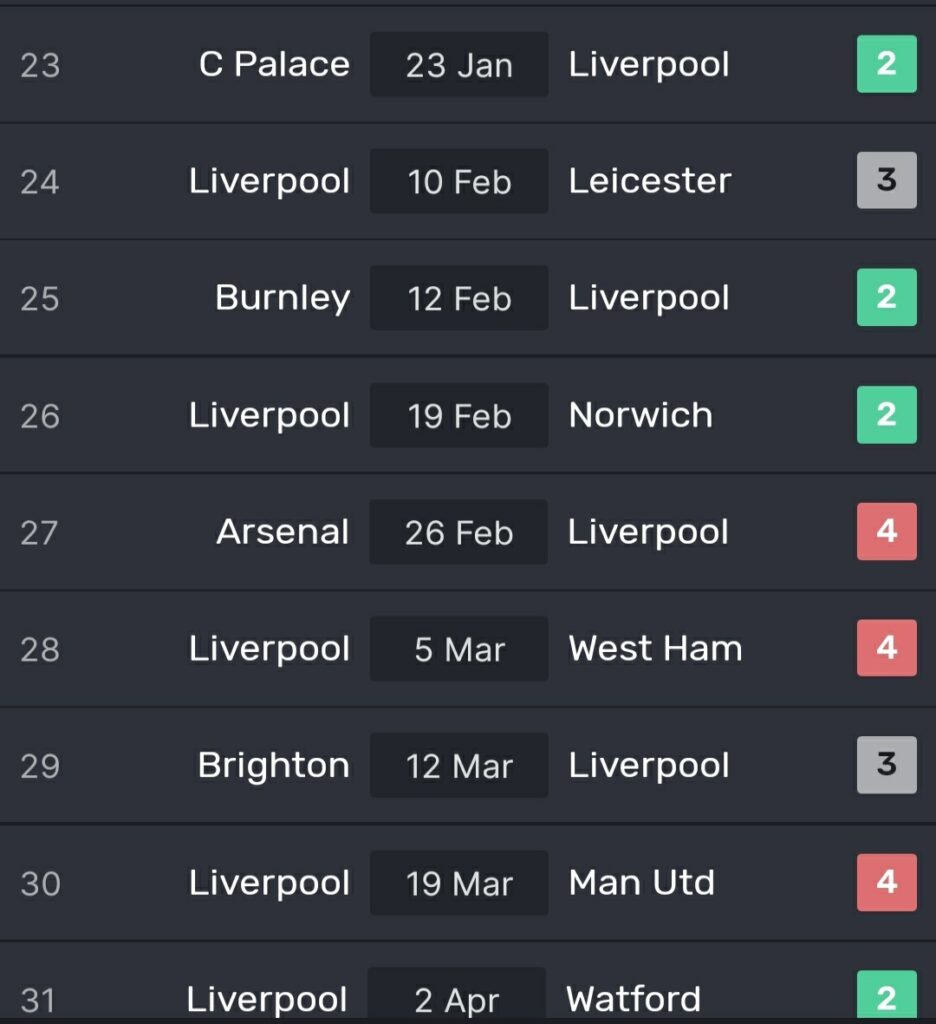Tap the 5 Mar date box
The width and height of the screenshot is (936, 1024).
[x=459, y=649]
